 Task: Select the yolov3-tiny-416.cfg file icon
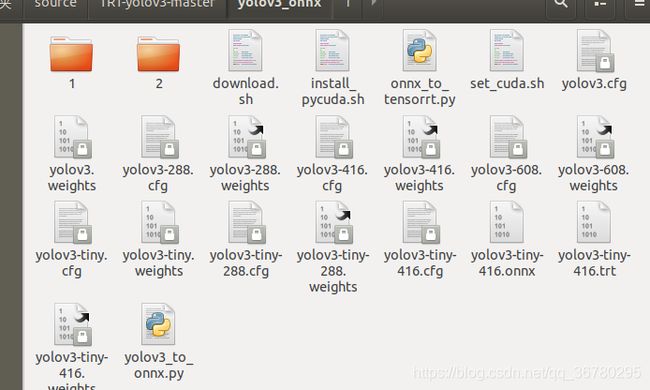421,223
